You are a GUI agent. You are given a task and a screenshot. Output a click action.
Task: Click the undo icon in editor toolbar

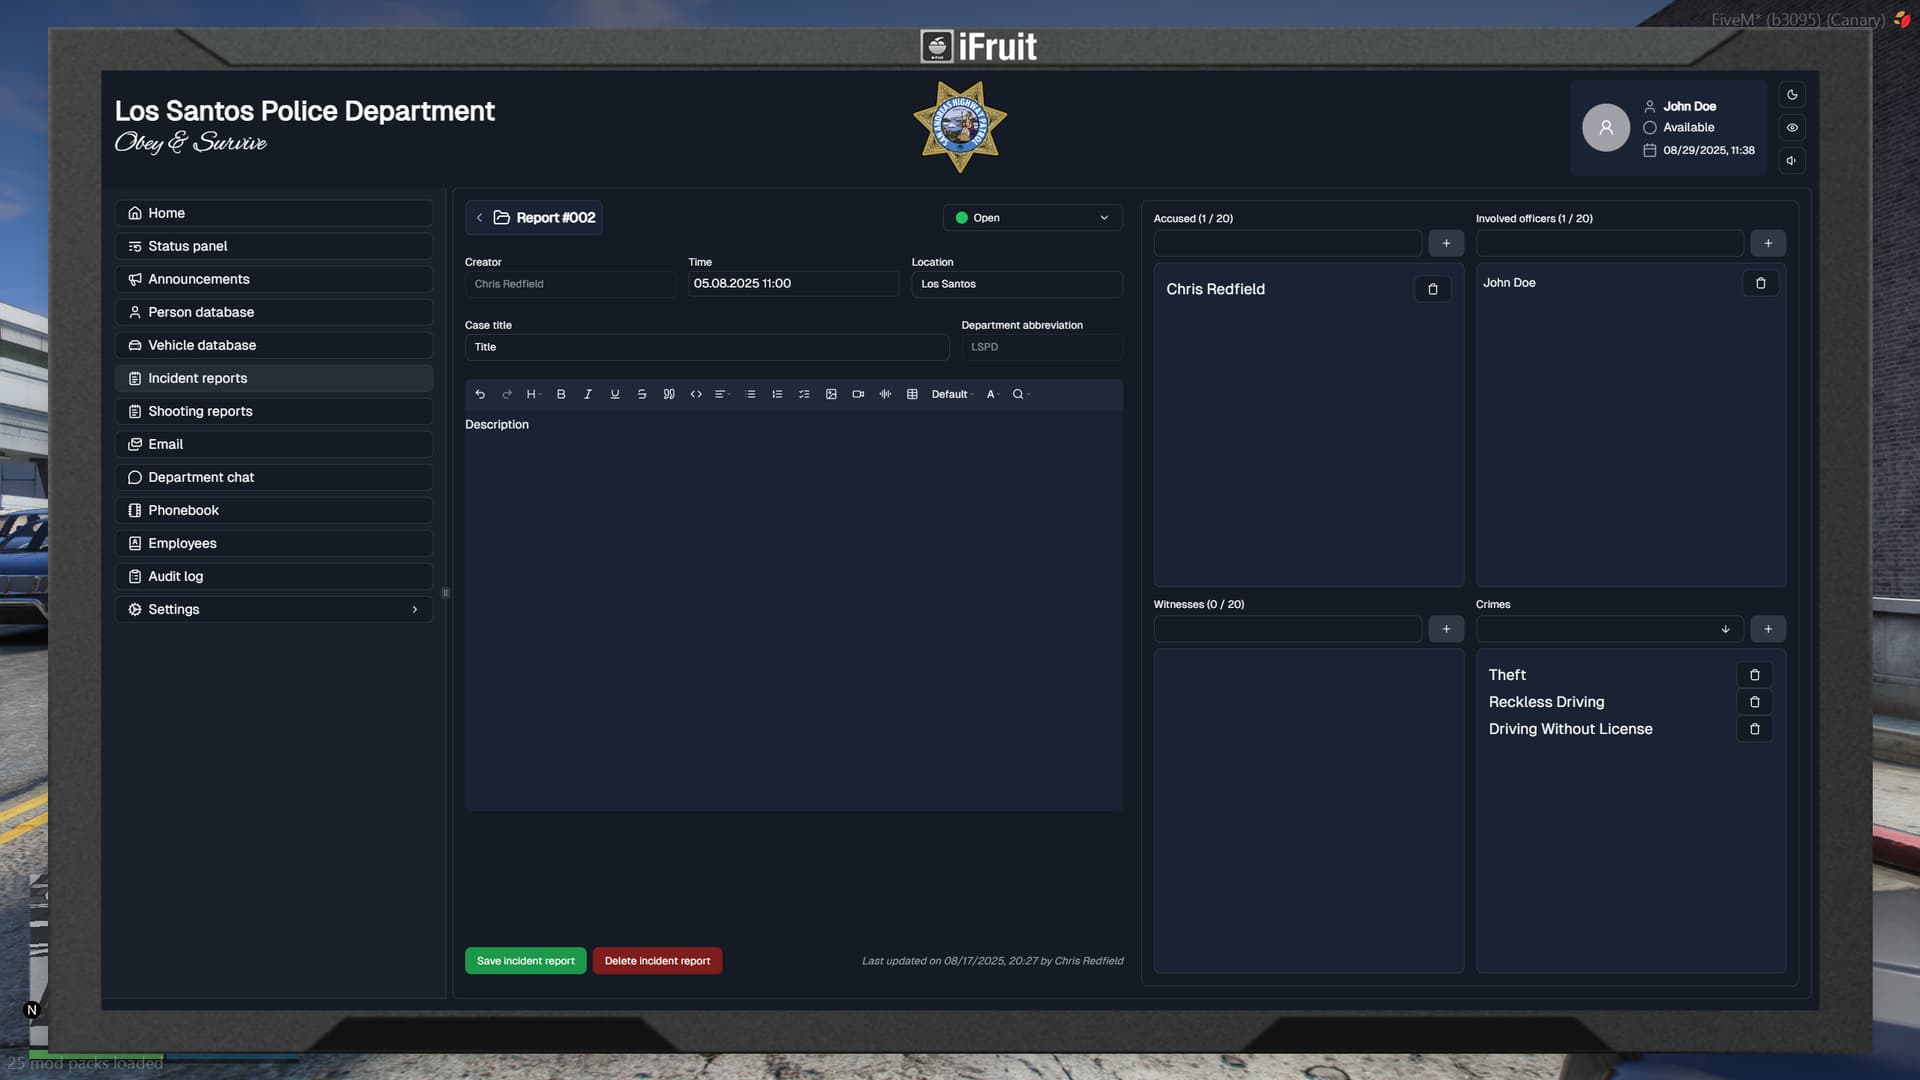click(480, 394)
